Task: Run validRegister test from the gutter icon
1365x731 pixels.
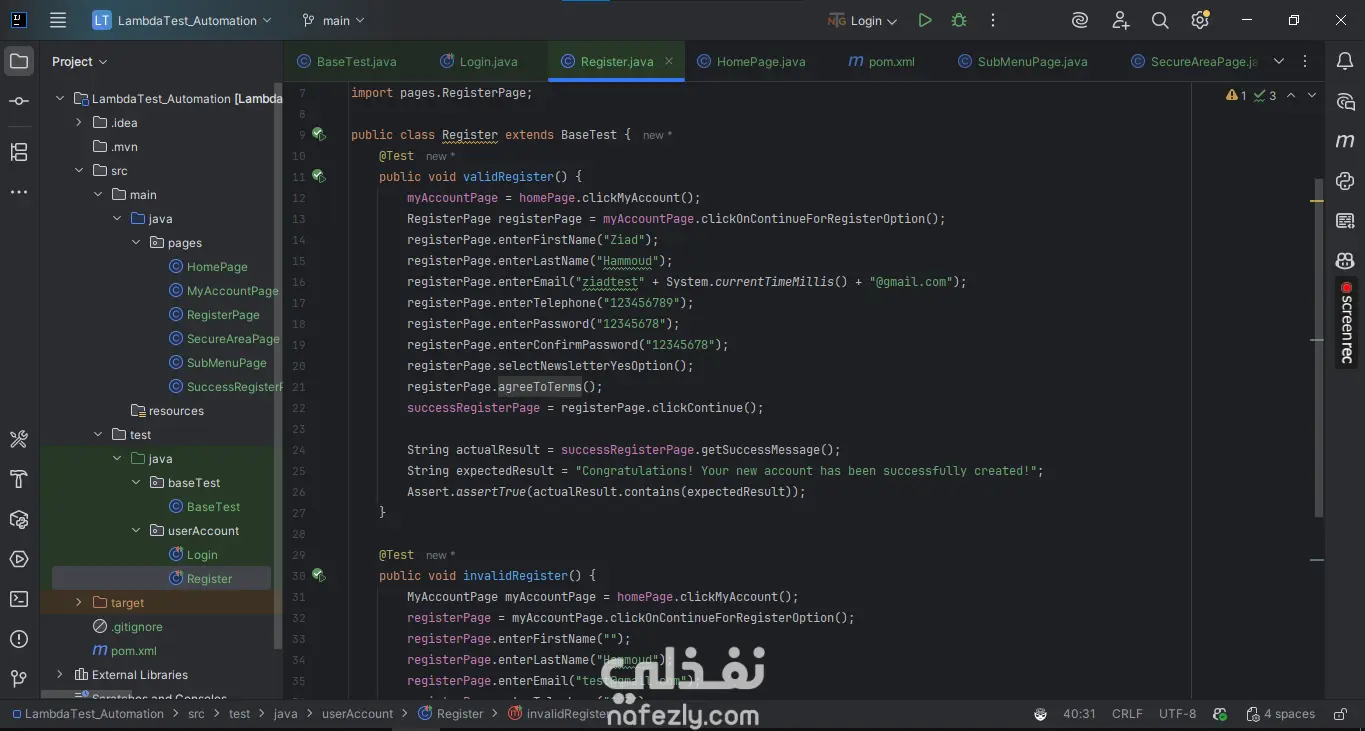Action: click(x=318, y=176)
